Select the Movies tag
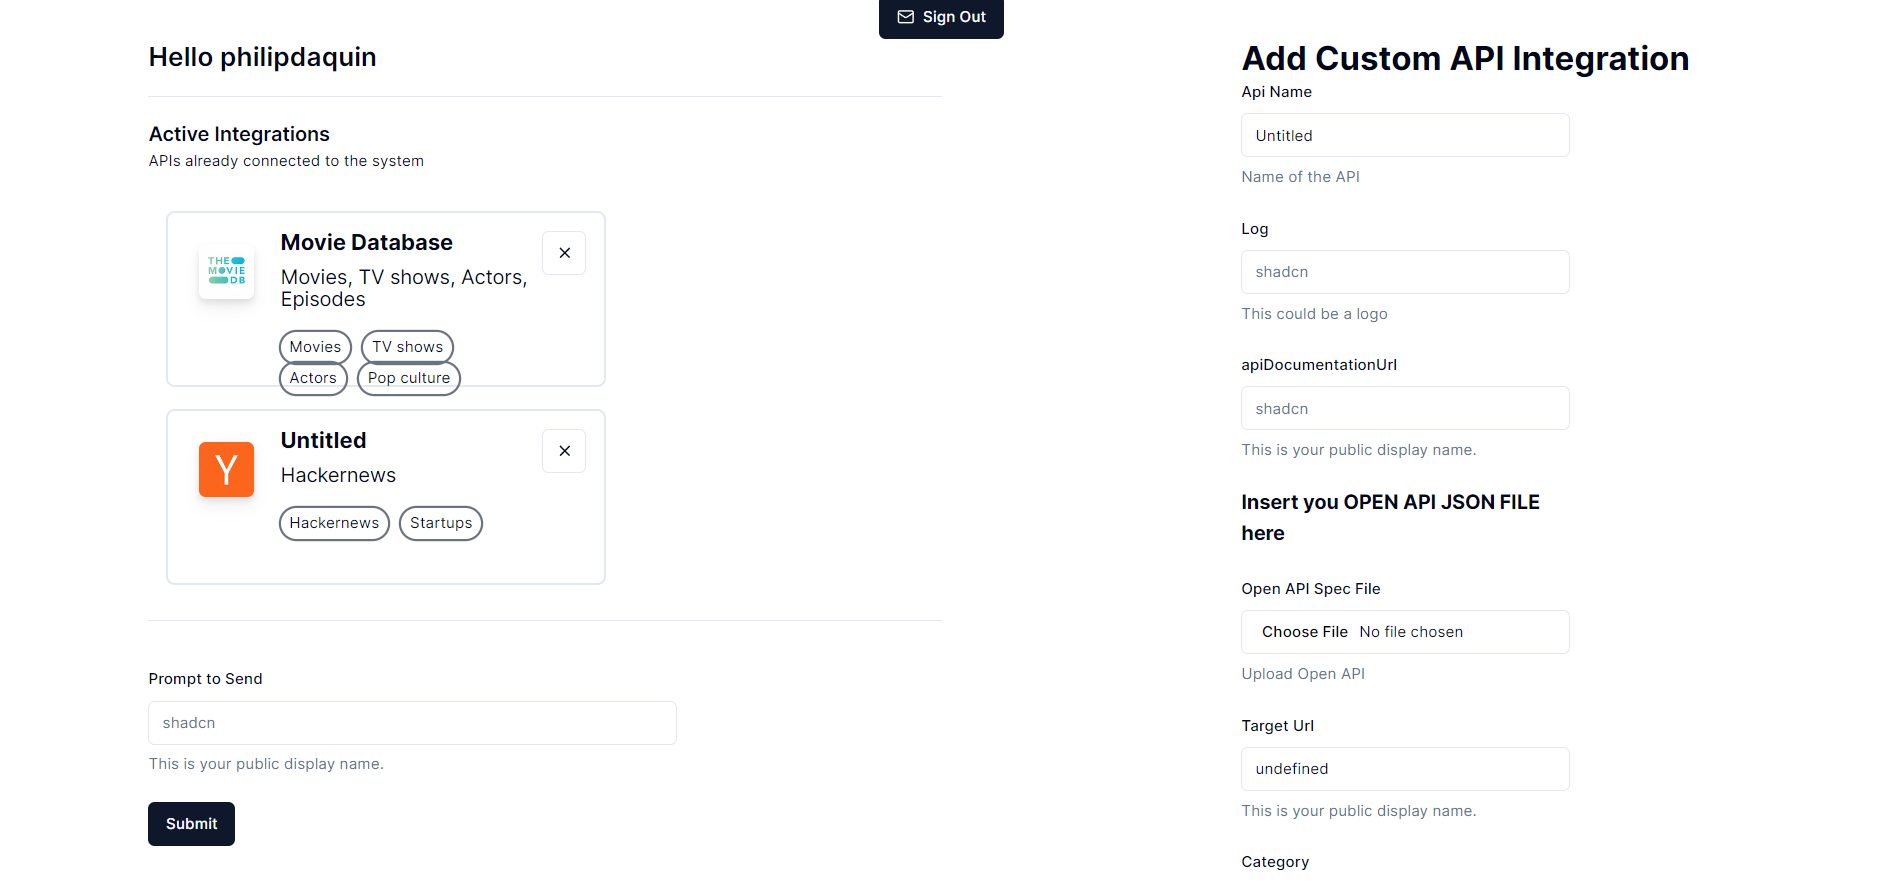The height and width of the screenshot is (882, 1885). (315, 347)
